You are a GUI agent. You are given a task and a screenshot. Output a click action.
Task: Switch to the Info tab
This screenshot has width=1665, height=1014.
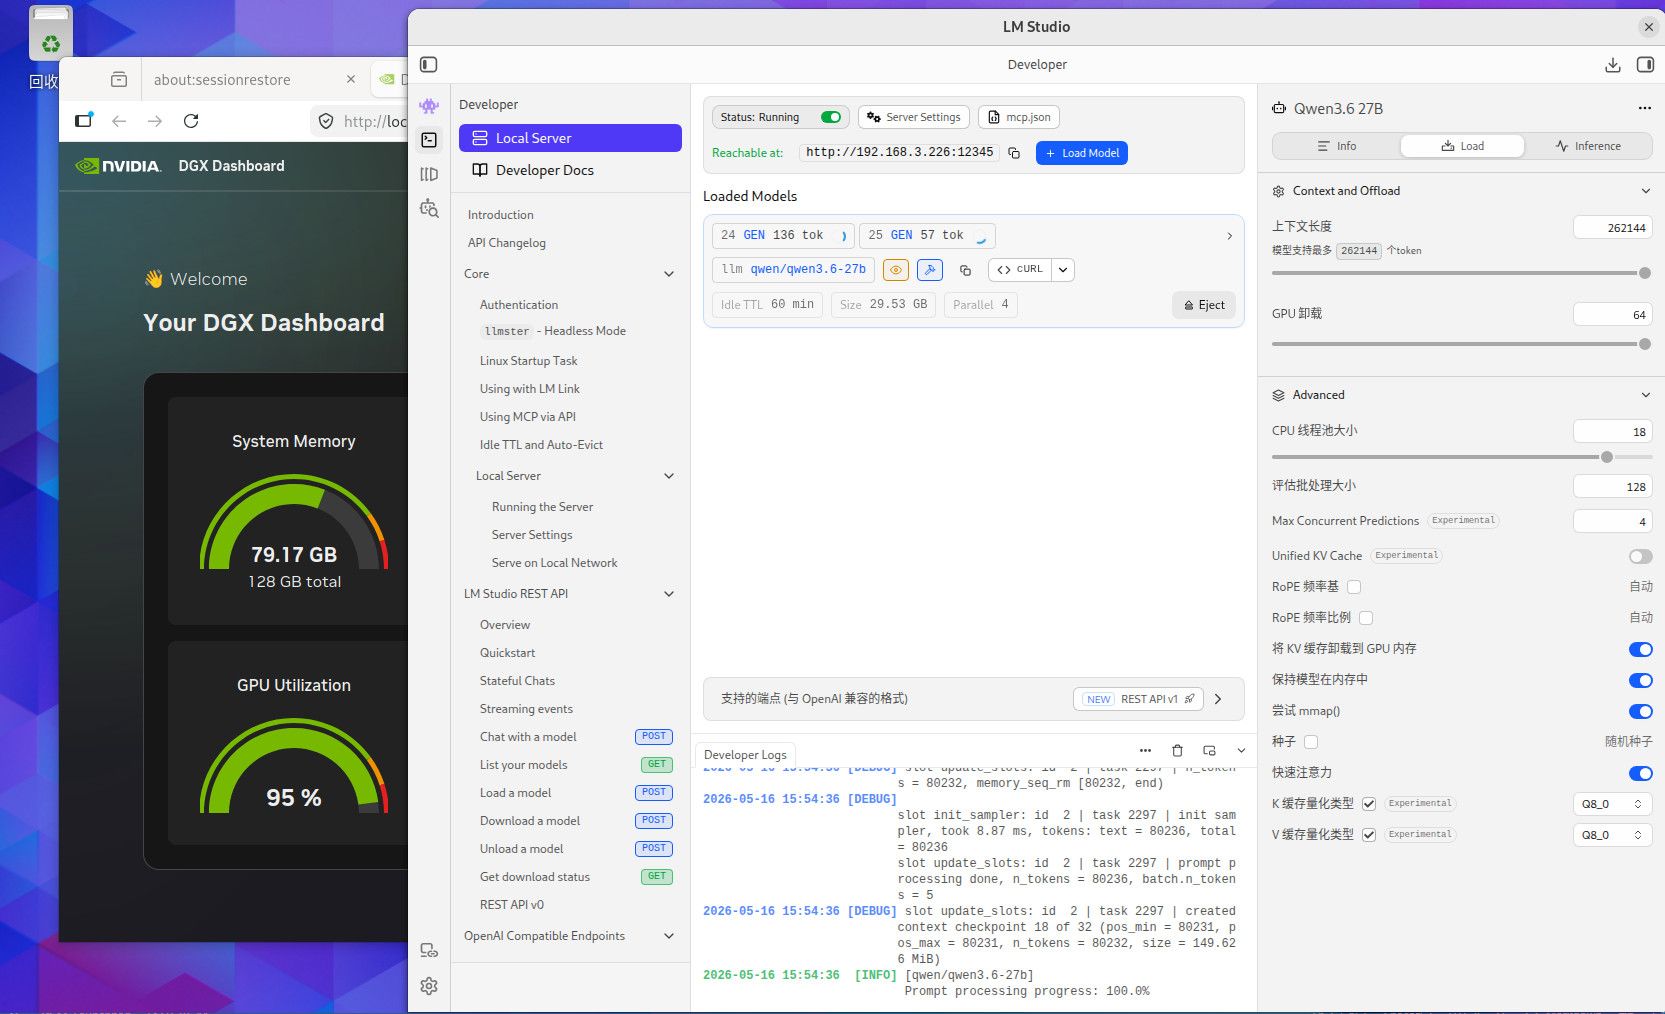(x=1337, y=146)
